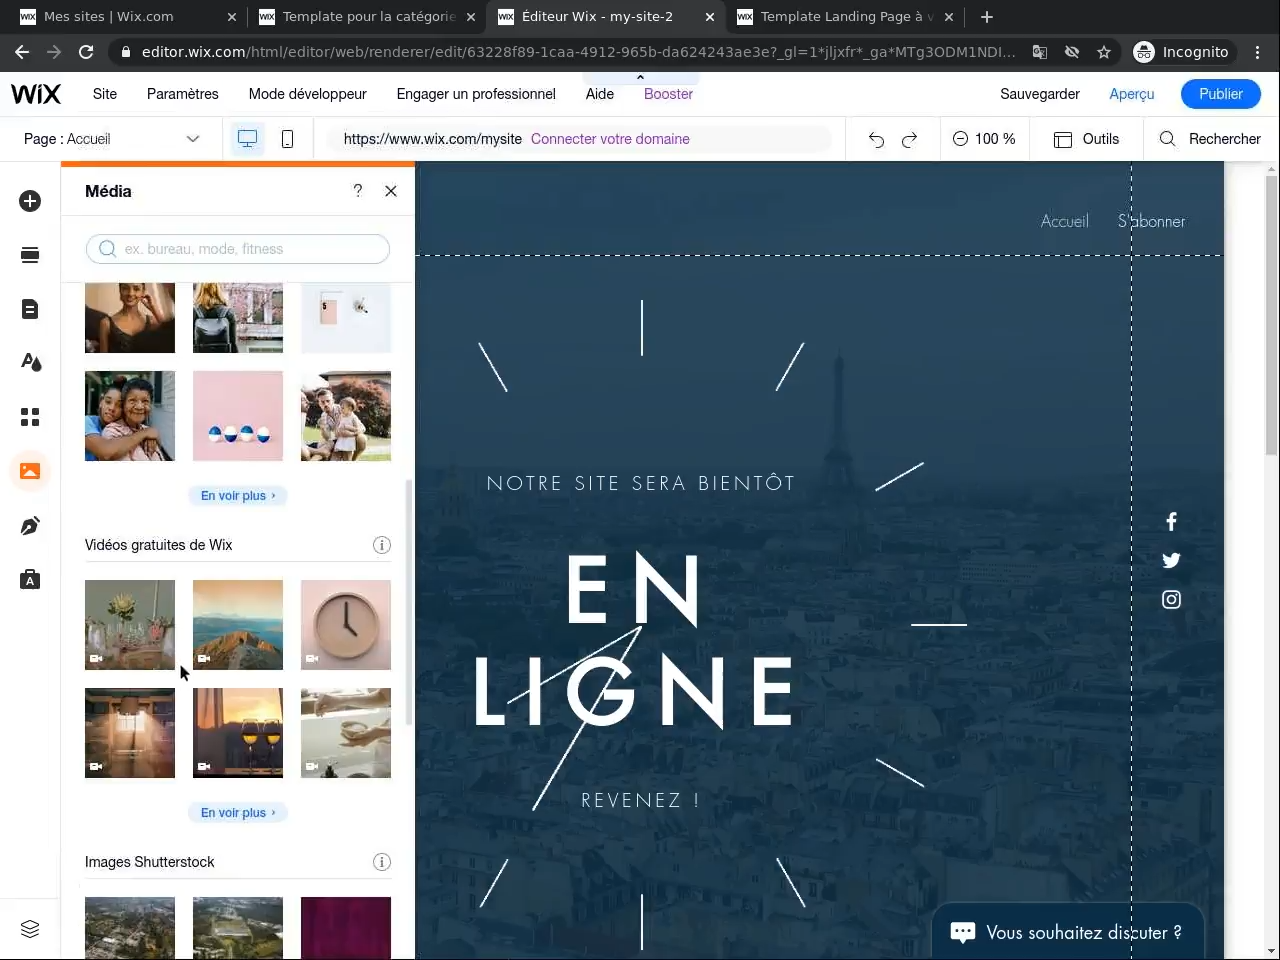Undo the last action

click(x=876, y=139)
